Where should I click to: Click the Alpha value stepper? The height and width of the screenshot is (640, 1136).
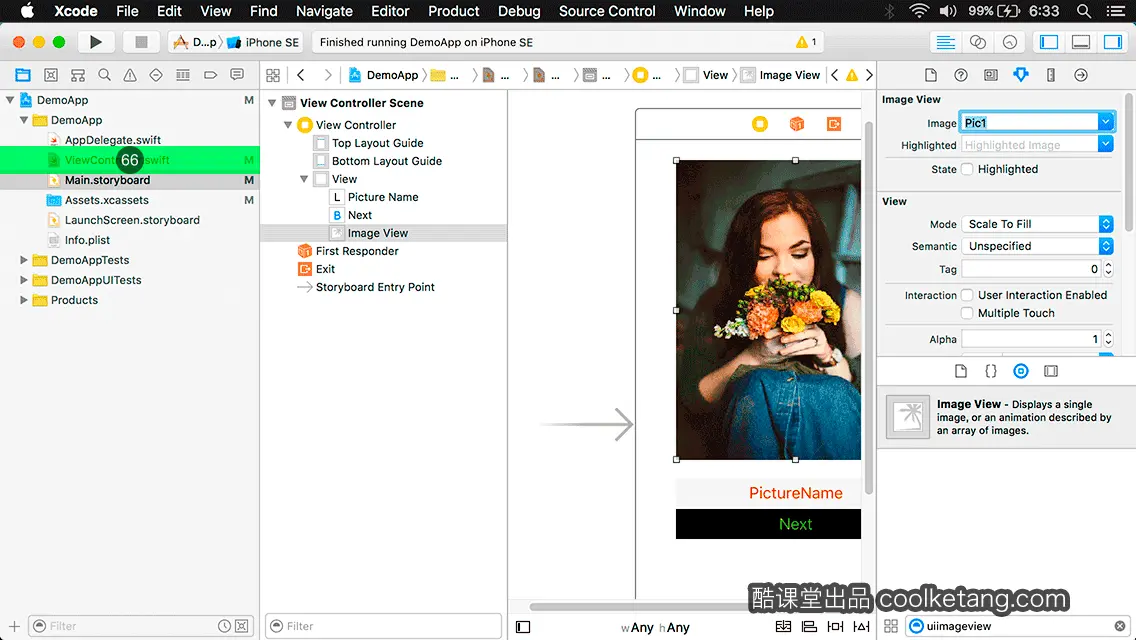[x=1108, y=338]
